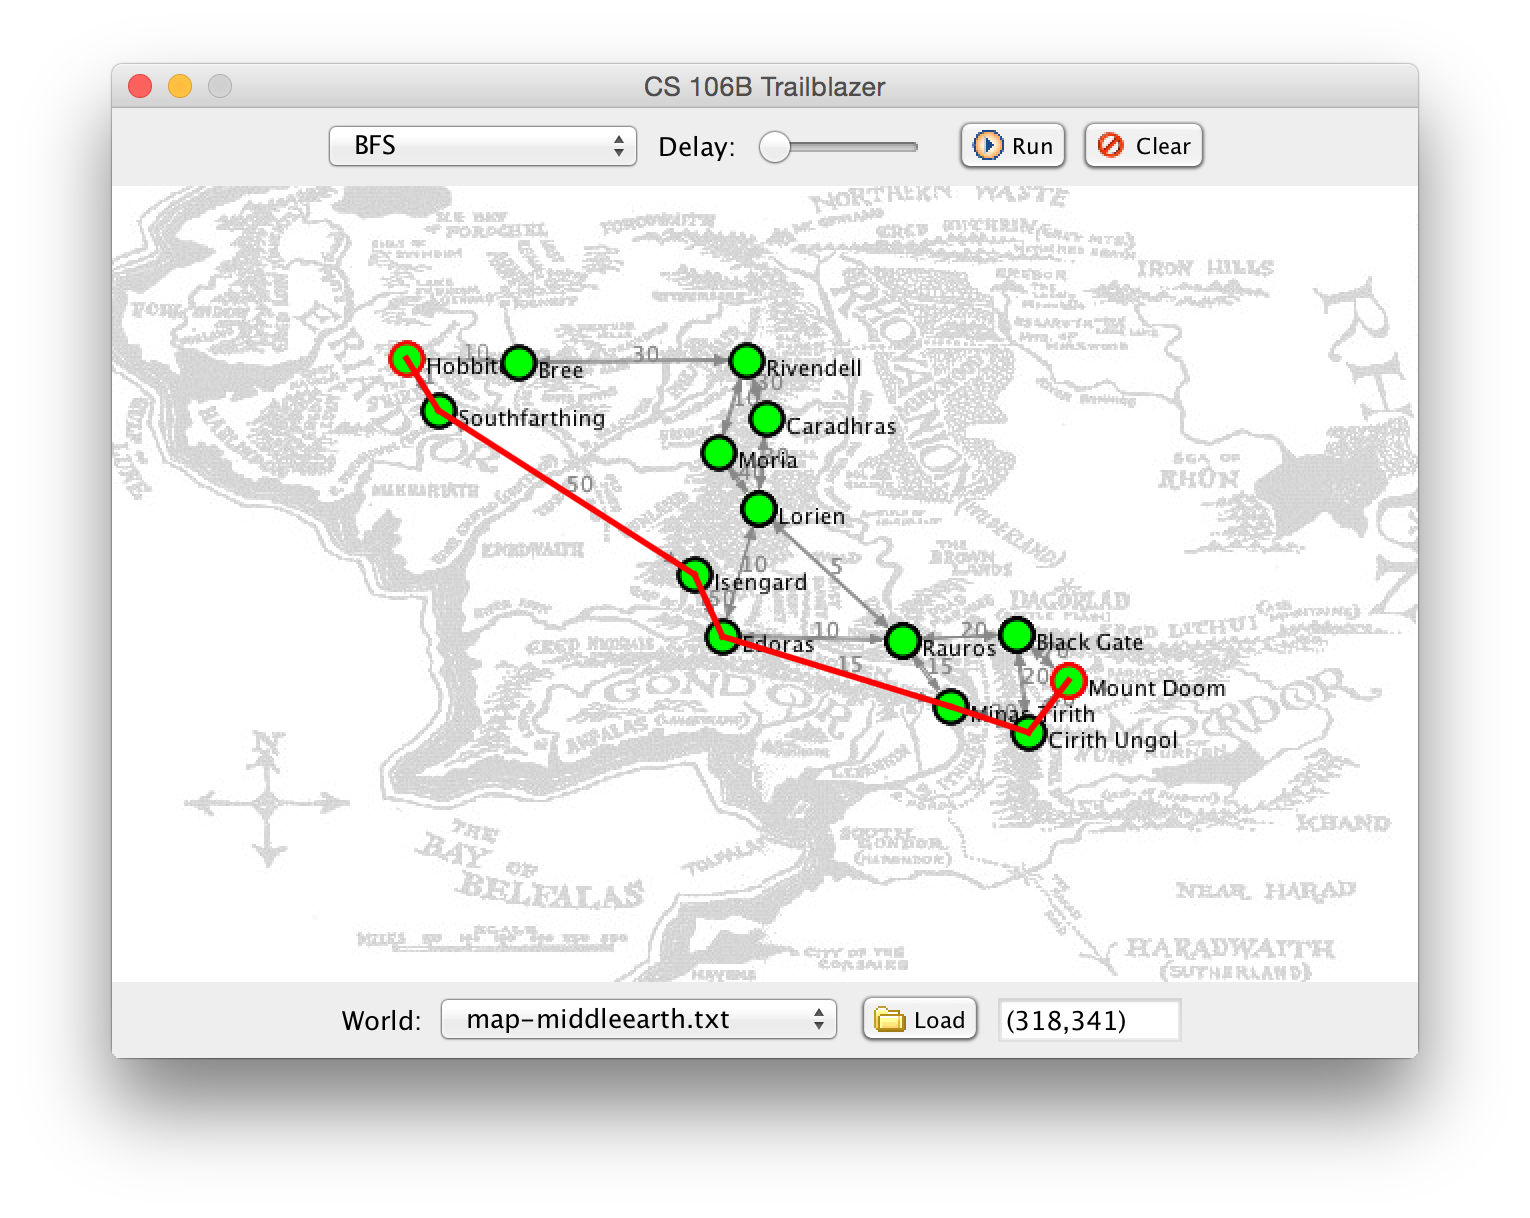Click the Rivendell node on map
1530x1218 pixels.
click(746, 361)
